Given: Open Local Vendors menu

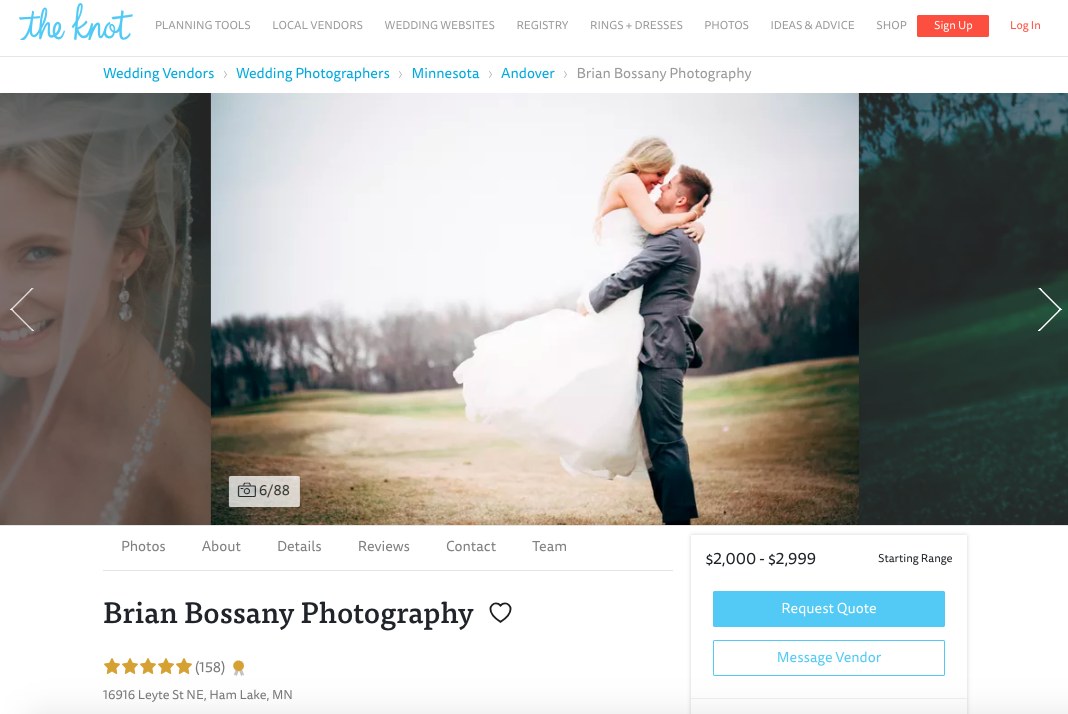Looking at the screenshot, I should [x=317, y=25].
